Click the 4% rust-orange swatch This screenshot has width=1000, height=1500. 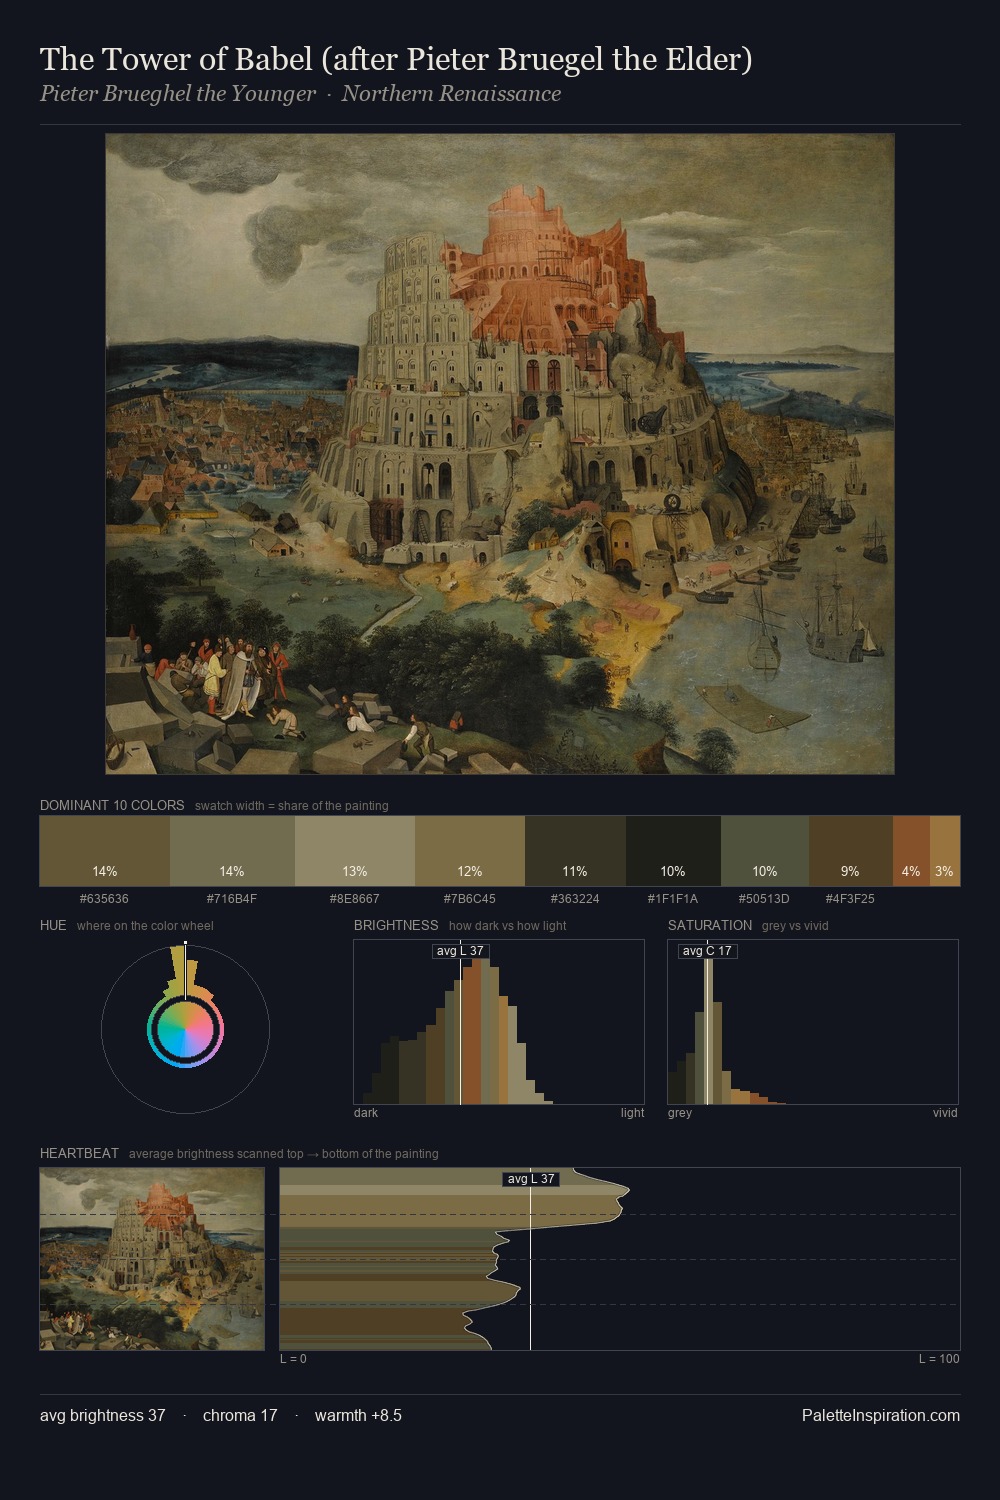point(911,851)
